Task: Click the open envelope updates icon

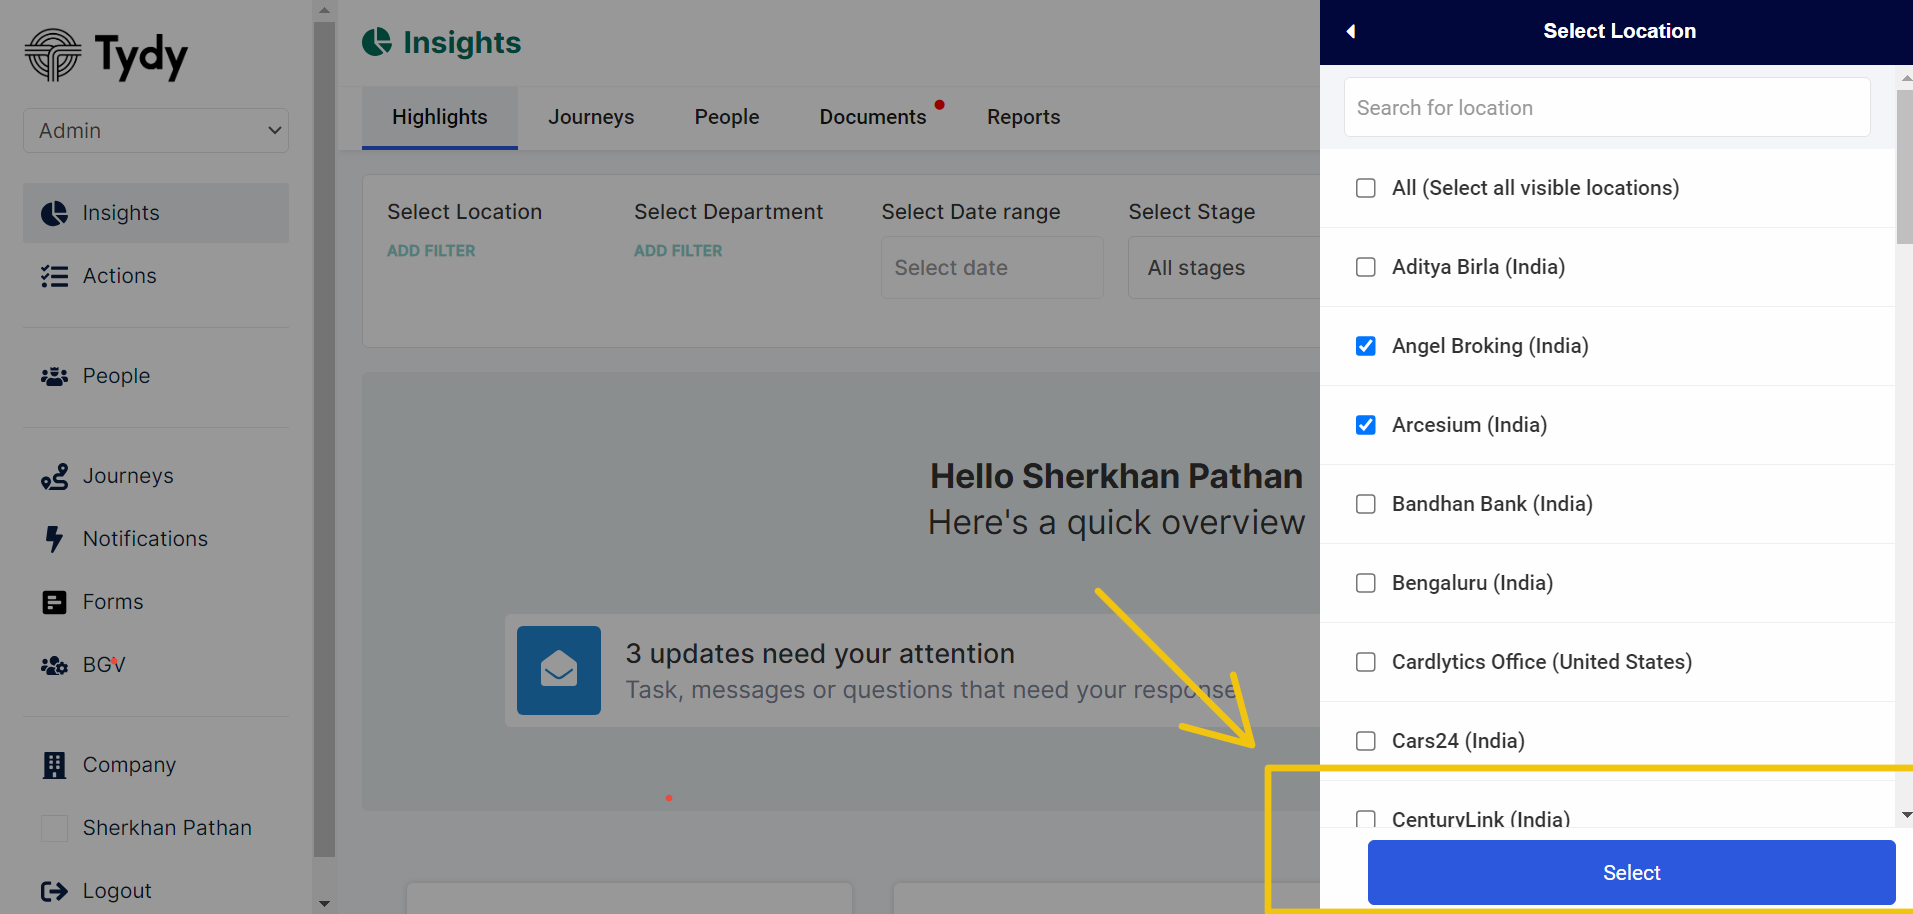Action: pyautogui.click(x=559, y=670)
